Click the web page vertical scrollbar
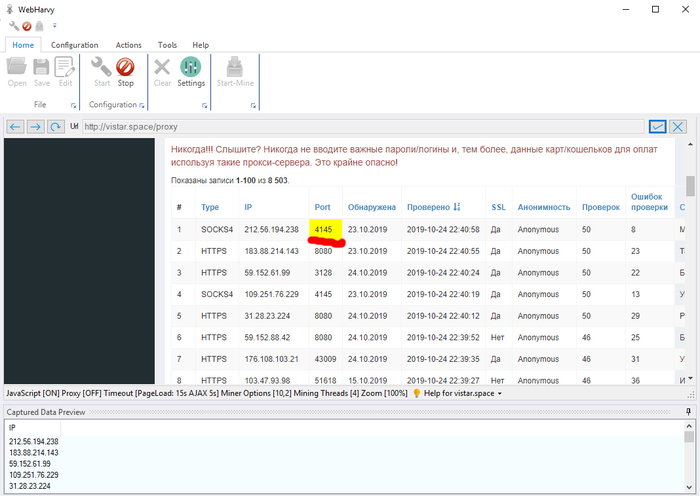 click(690, 260)
